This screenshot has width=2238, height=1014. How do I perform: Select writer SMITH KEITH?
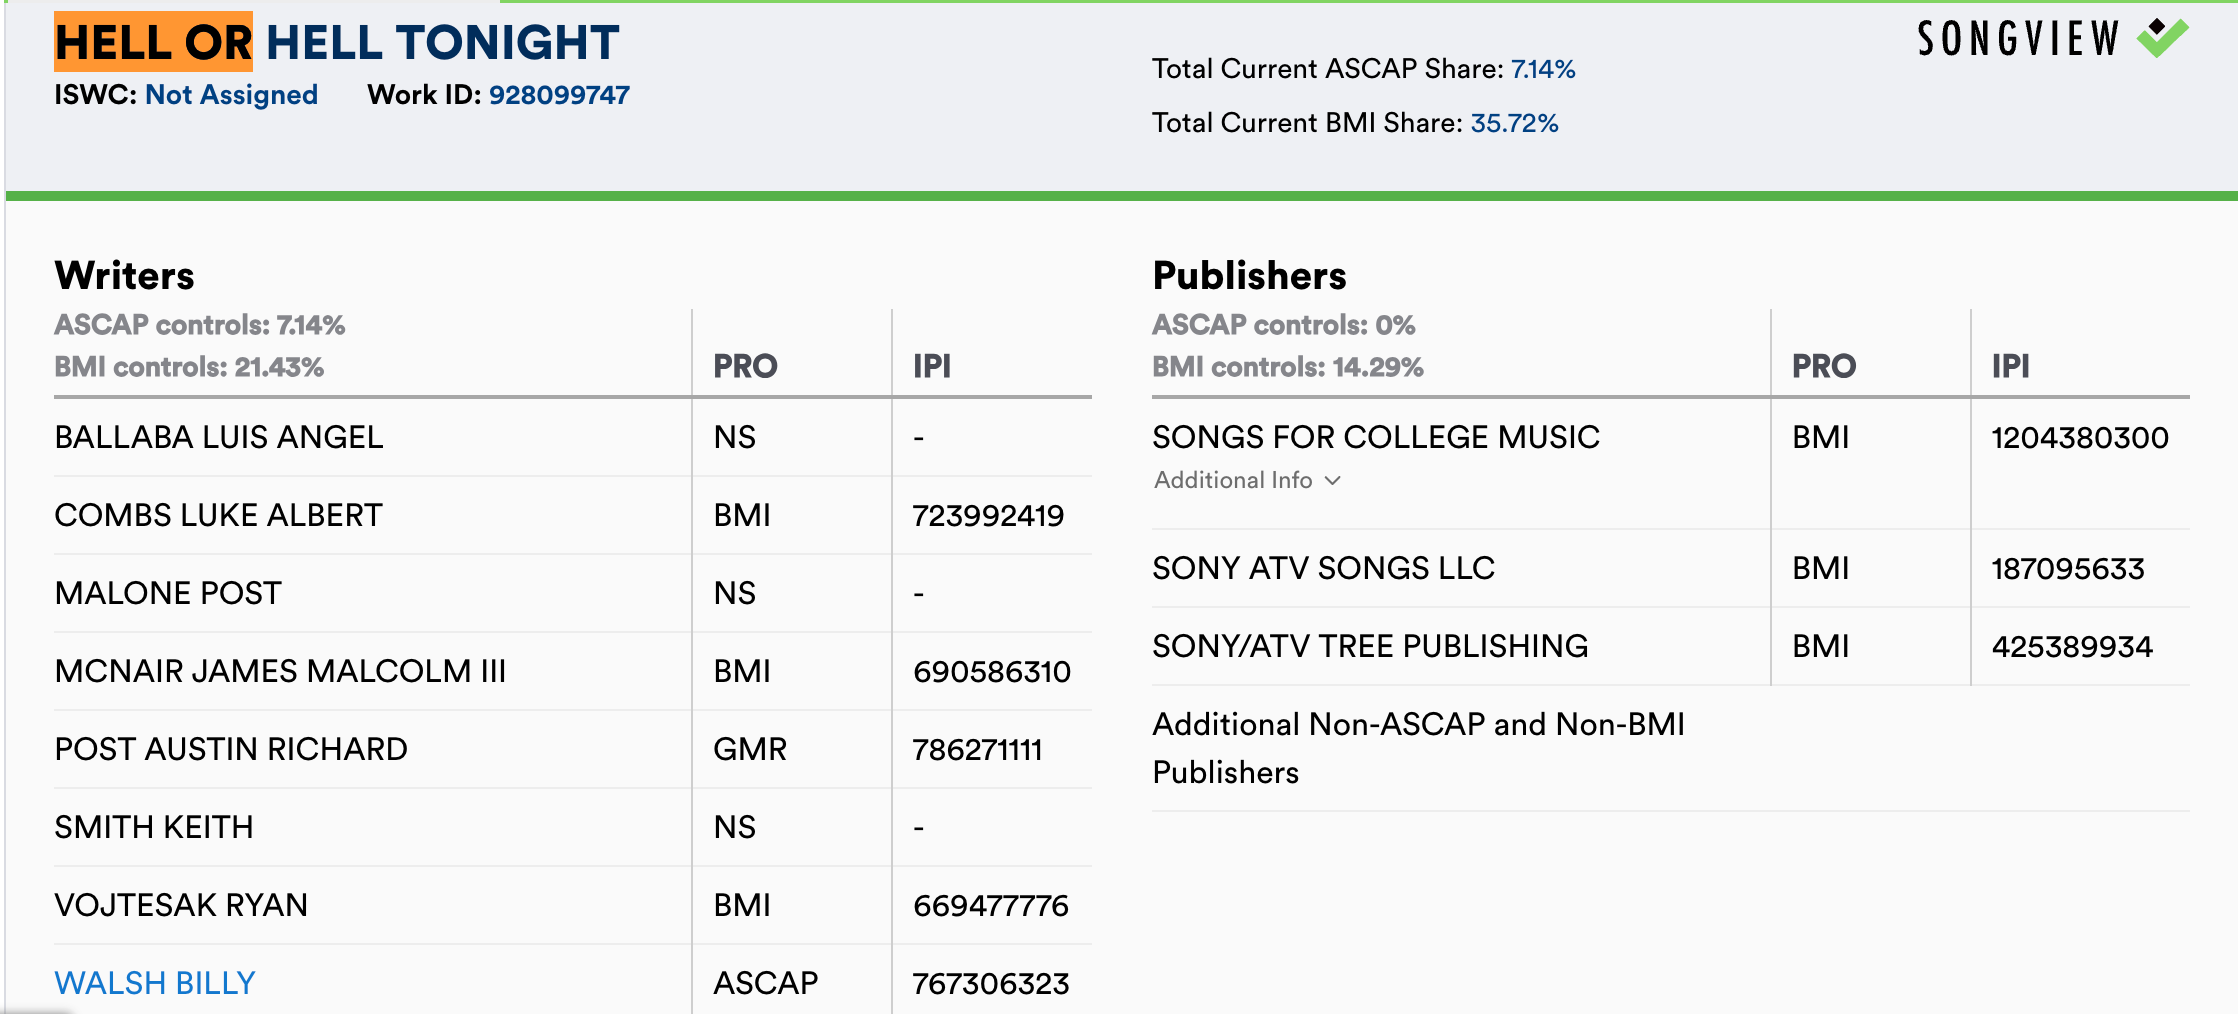154,827
